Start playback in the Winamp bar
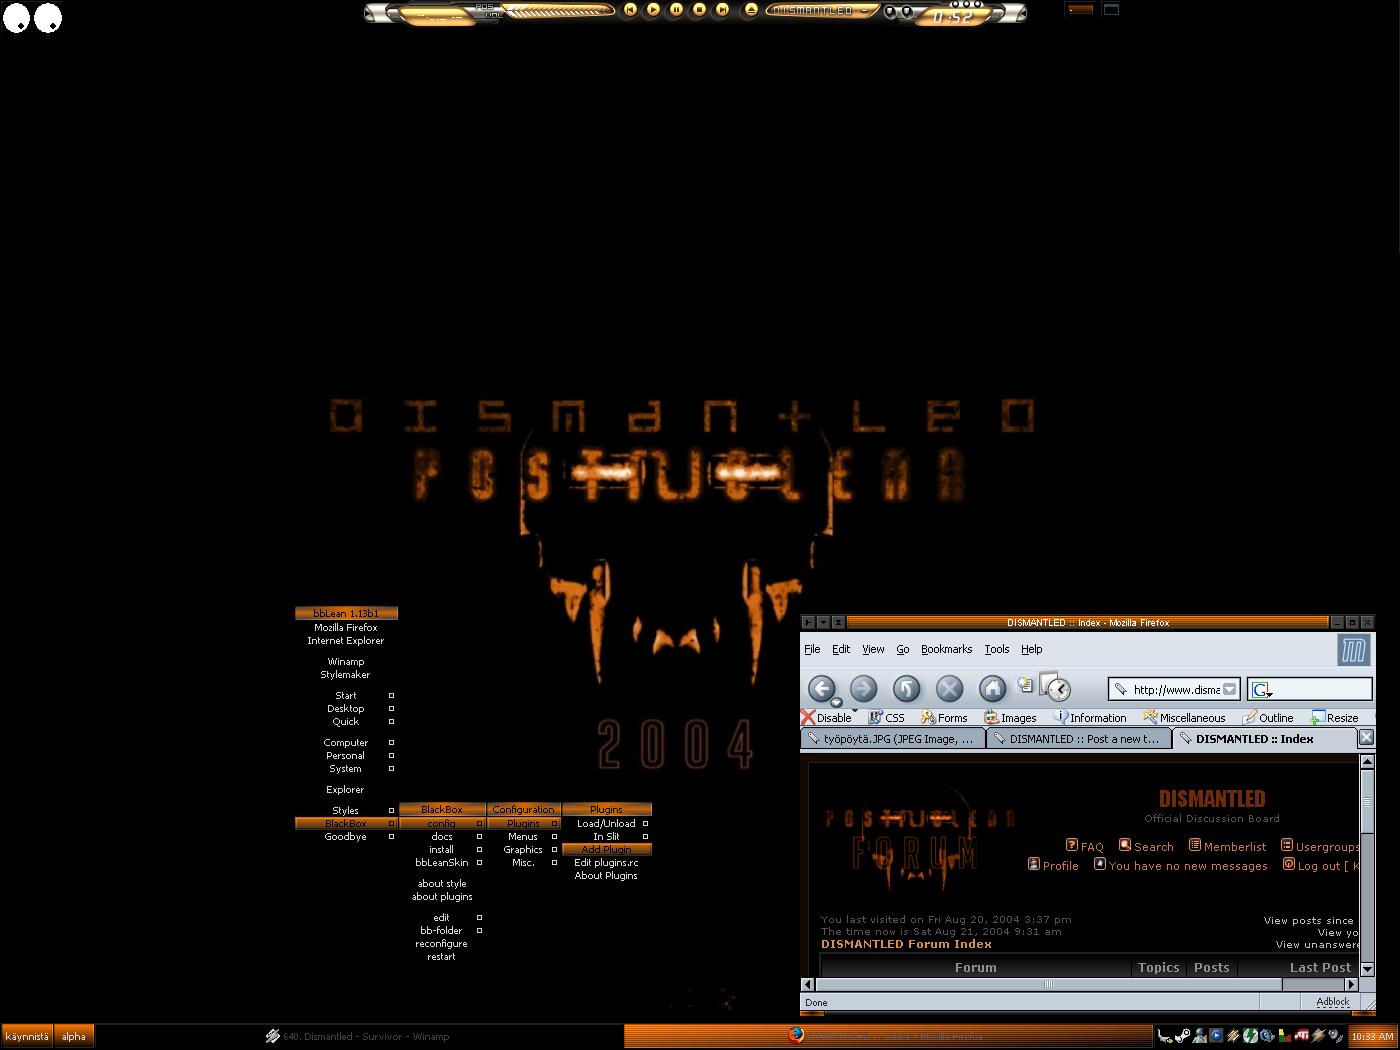The height and width of the screenshot is (1050, 1400). [653, 10]
